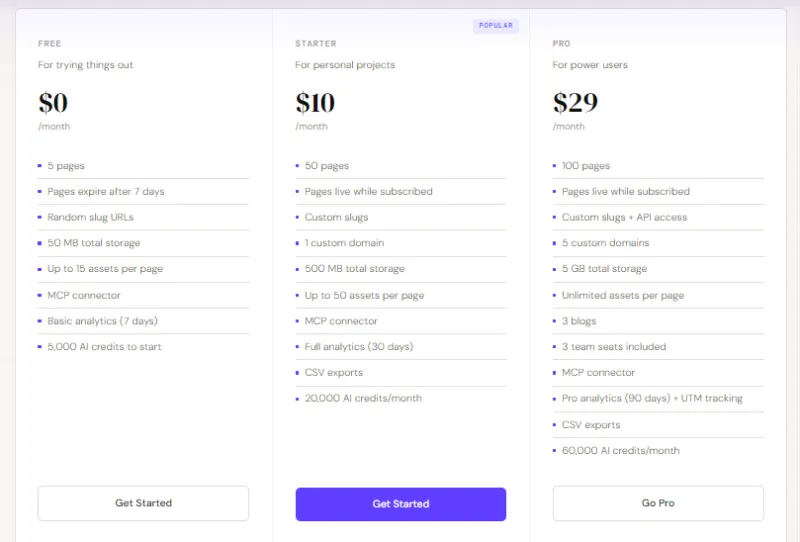Screen dimensions: 800x542
Task: Click 'Pages expire after 7 days' feature
Action: click(x=106, y=191)
